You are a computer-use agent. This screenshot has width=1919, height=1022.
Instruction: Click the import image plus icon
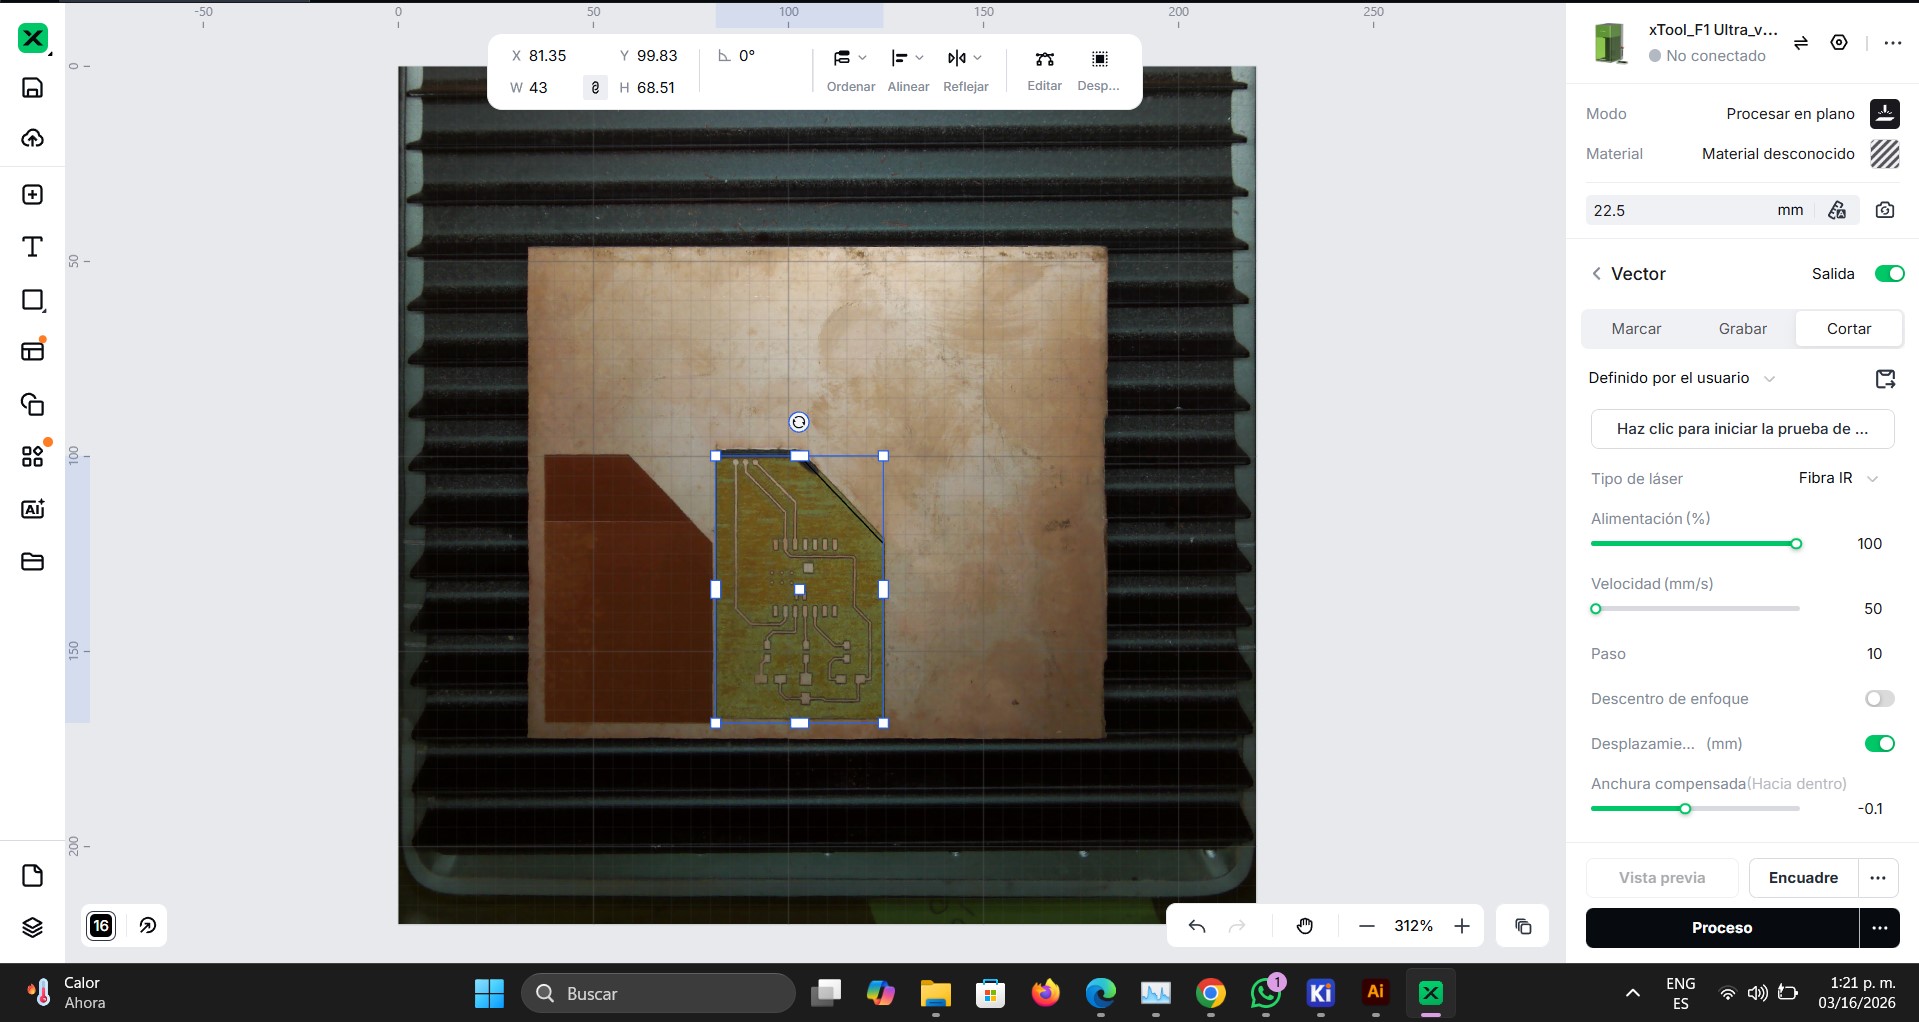pos(33,194)
